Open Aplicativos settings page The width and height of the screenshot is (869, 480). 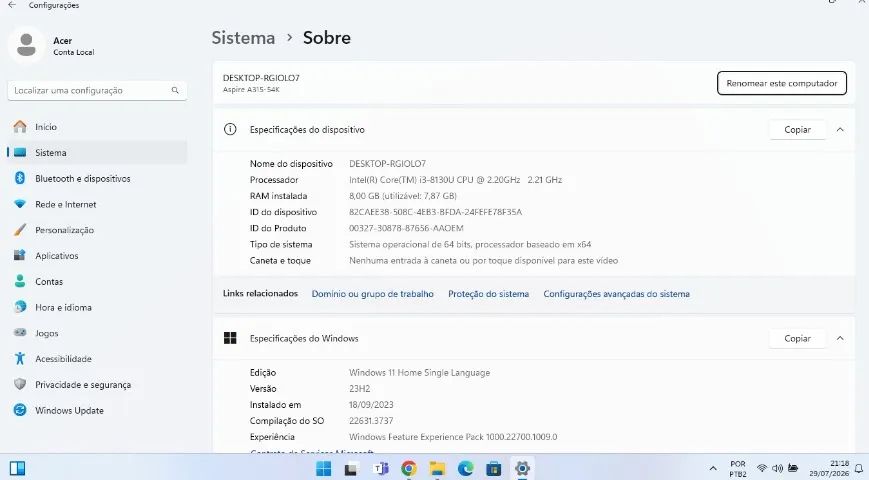point(97,256)
